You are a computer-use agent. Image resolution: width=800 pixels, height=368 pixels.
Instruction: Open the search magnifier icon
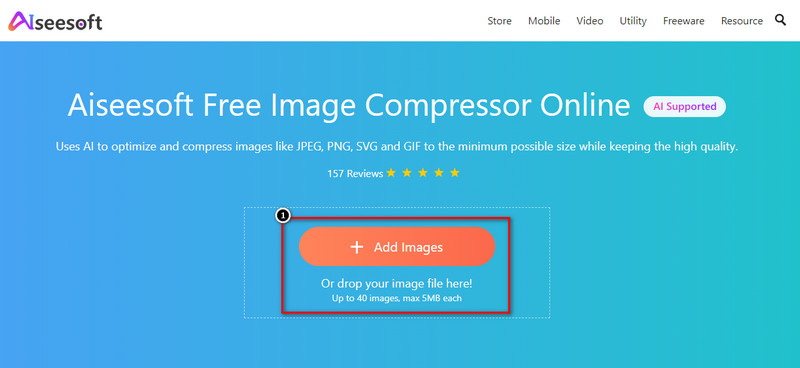point(780,20)
